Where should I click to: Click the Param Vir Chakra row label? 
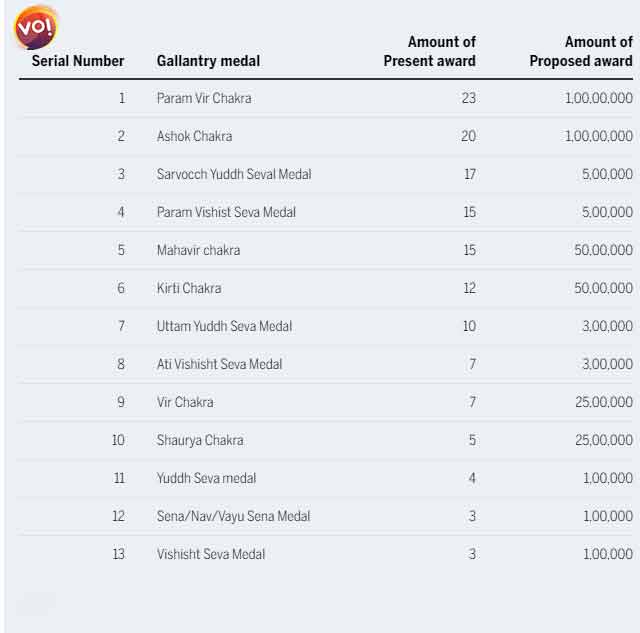[204, 98]
